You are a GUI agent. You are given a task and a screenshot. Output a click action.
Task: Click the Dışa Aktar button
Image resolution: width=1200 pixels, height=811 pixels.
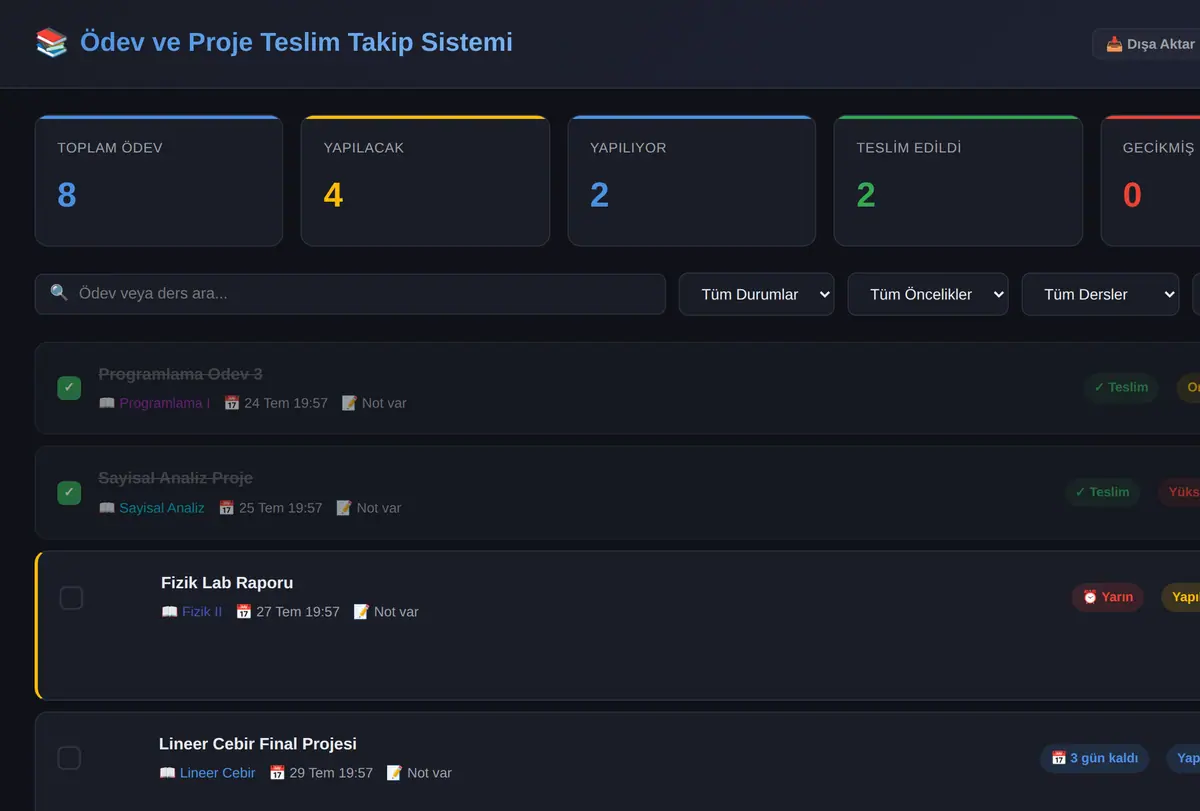pyautogui.click(x=1148, y=44)
